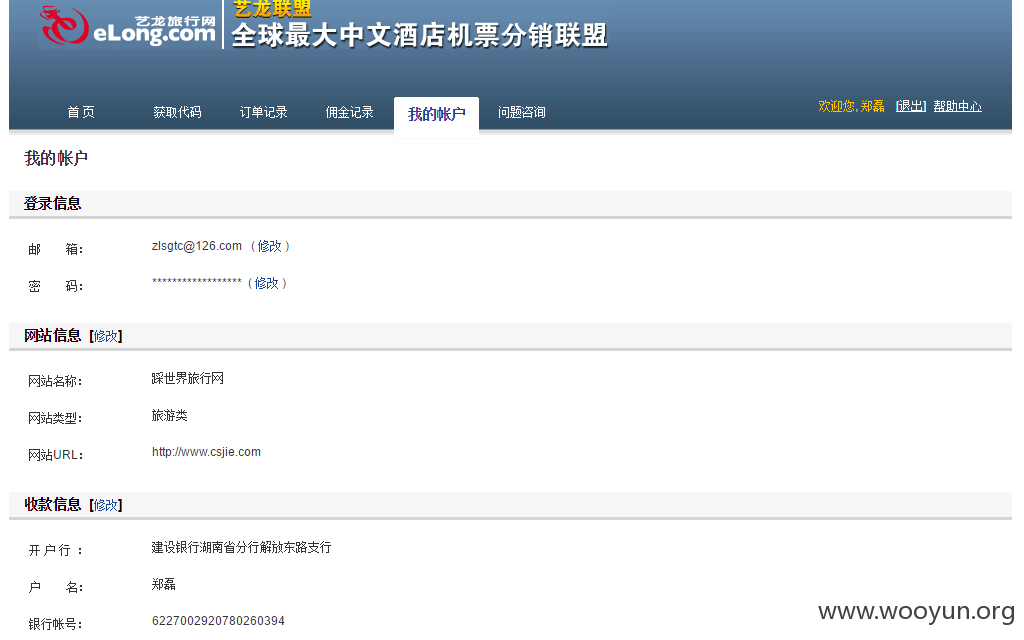
Task: Click 修改 beside 网站信息 heading
Action: pos(105,336)
